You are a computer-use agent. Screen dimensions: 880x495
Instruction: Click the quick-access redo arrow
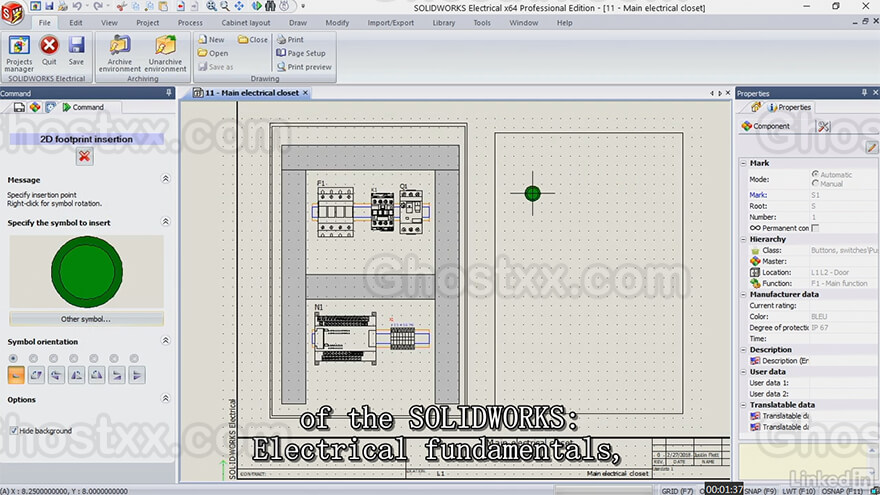tap(98, 6)
